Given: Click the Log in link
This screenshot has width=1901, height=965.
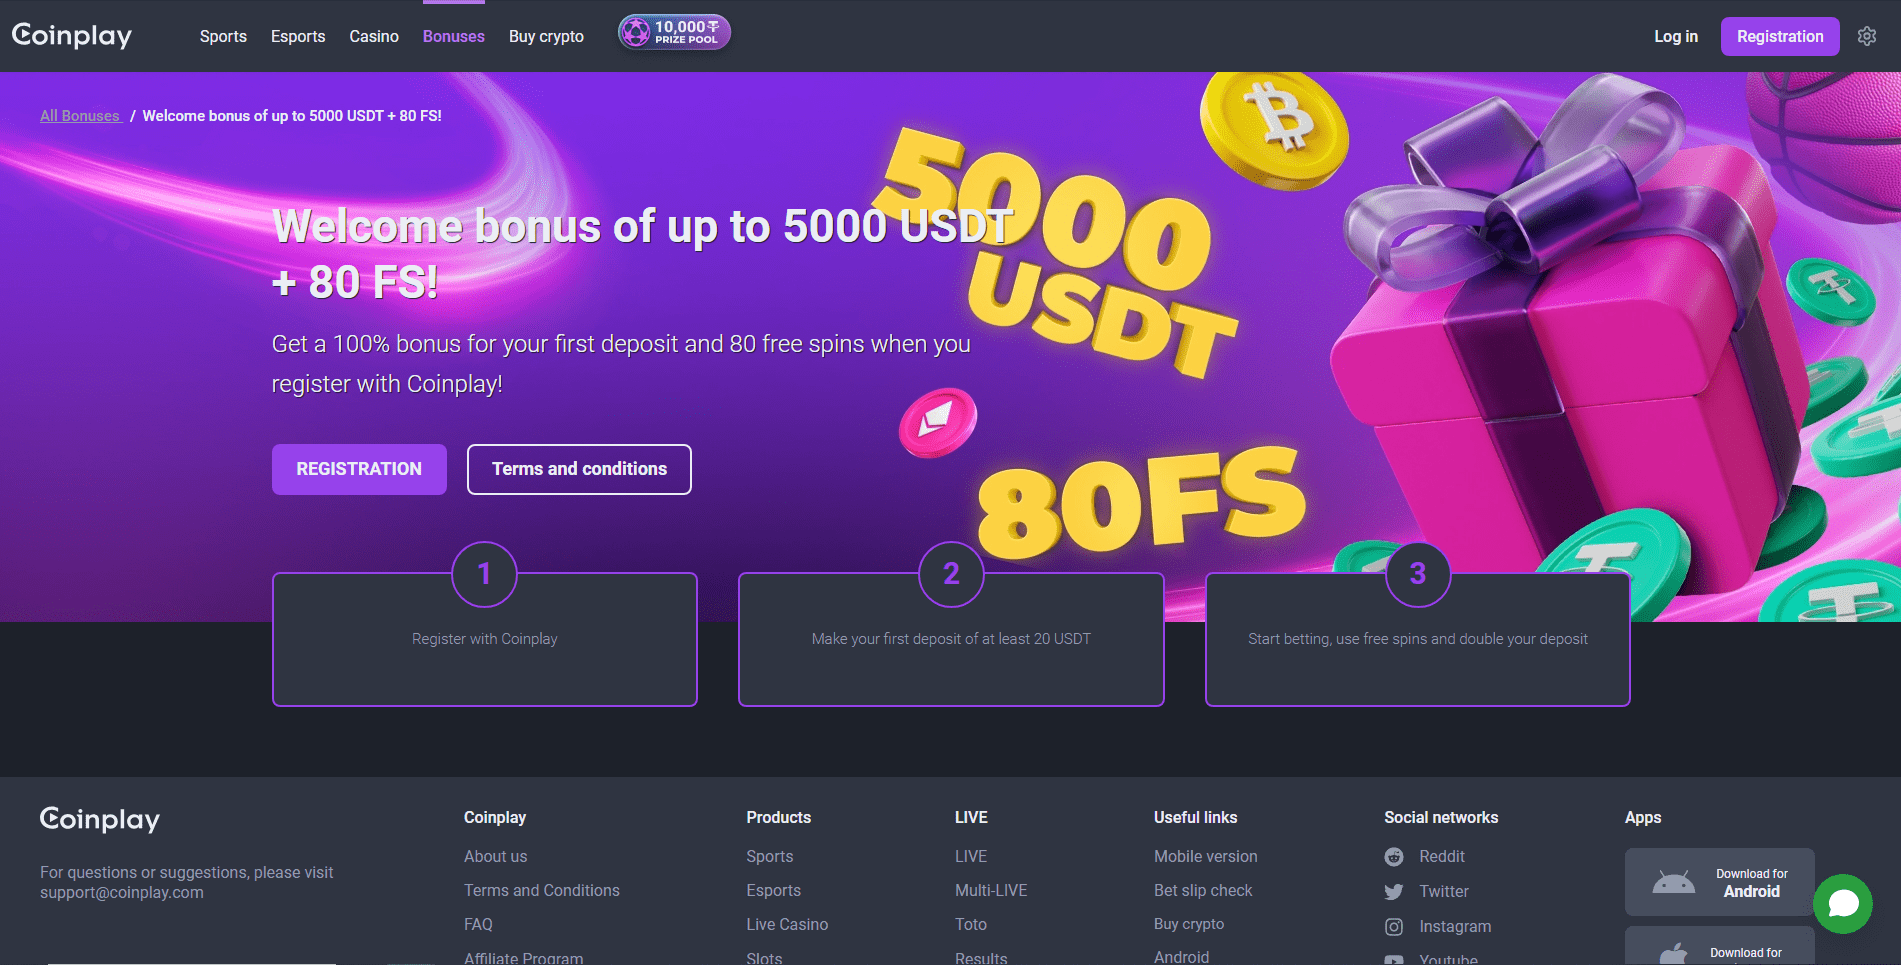Looking at the screenshot, I should tap(1676, 36).
